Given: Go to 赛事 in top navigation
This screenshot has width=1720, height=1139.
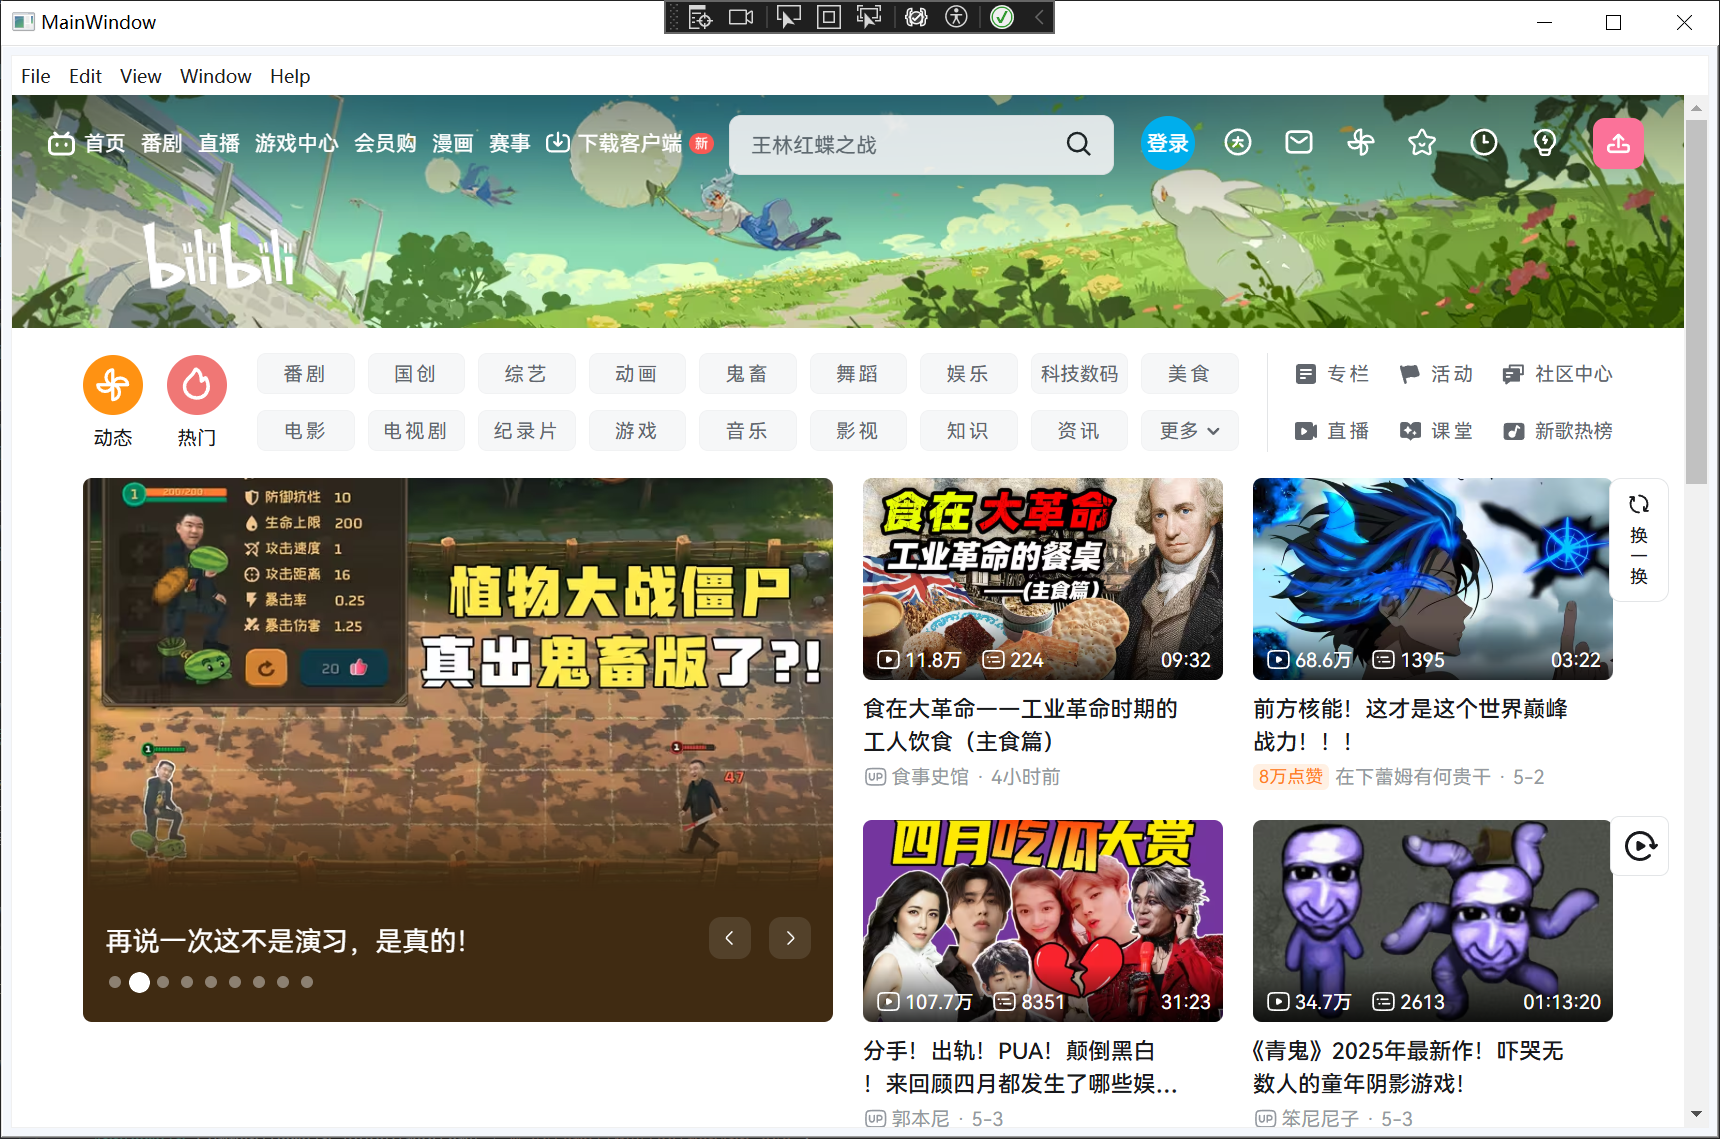Looking at the screenshot, I should [x=510, y=144].
